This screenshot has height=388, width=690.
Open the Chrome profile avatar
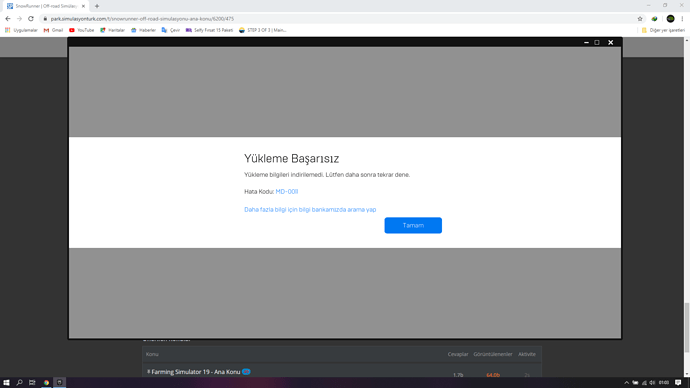click(670, 18)
